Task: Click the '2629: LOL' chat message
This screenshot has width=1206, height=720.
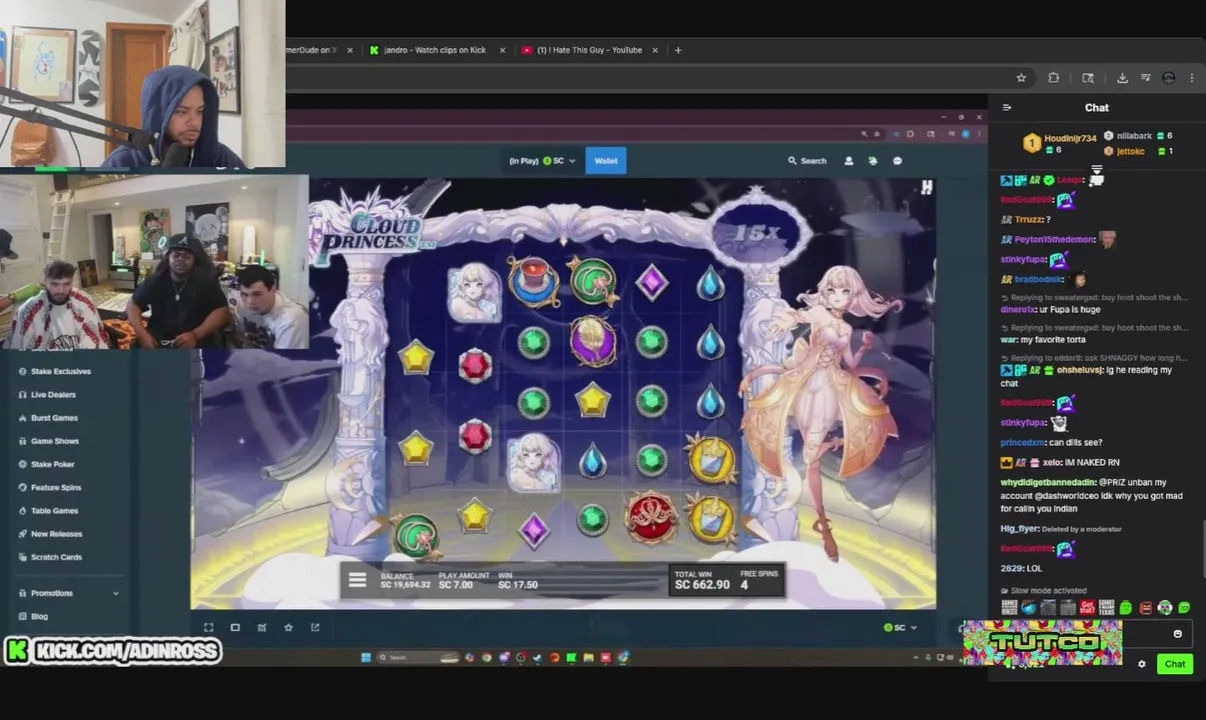Action: [x=1021, y=568]
